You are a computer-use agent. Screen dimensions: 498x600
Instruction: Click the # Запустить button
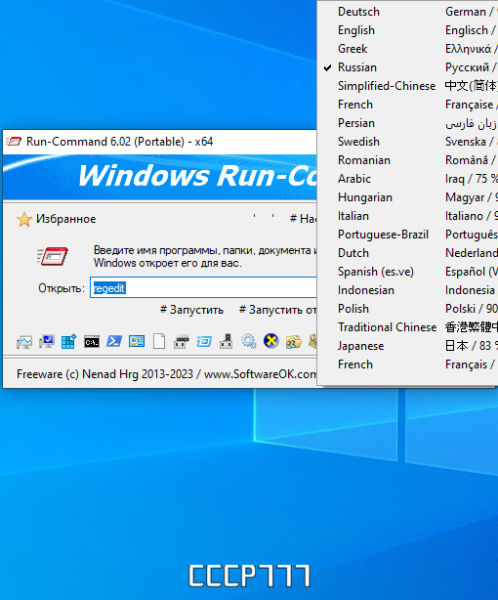point(192,310)
